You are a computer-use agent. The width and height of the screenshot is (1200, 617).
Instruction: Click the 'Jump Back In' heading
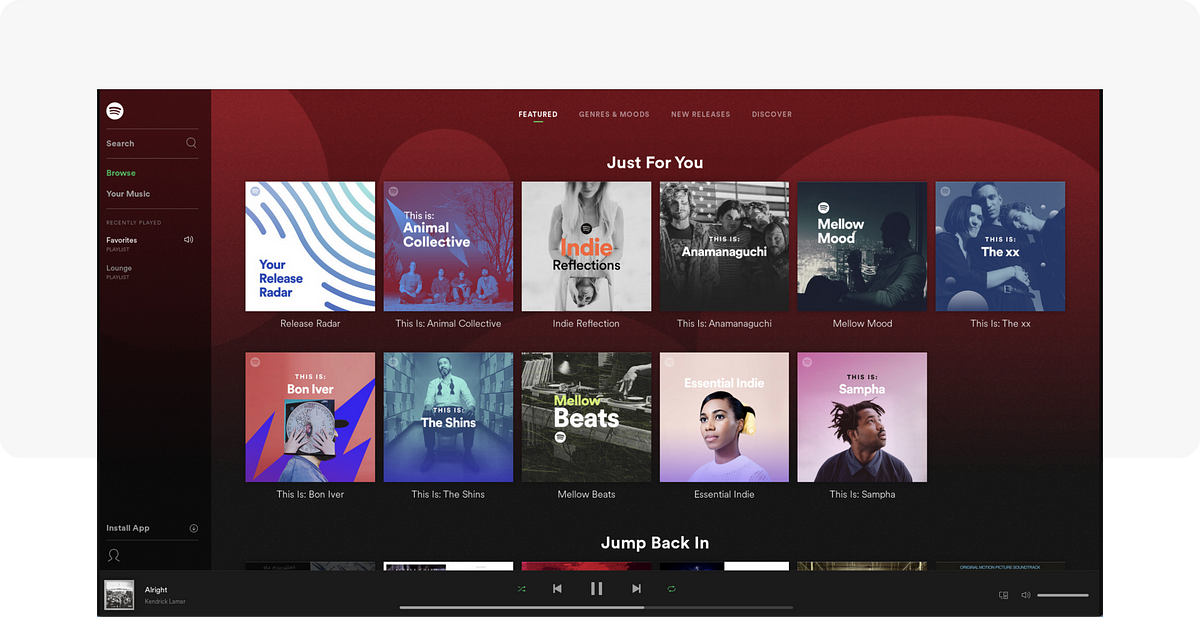[x=655, y=543]
